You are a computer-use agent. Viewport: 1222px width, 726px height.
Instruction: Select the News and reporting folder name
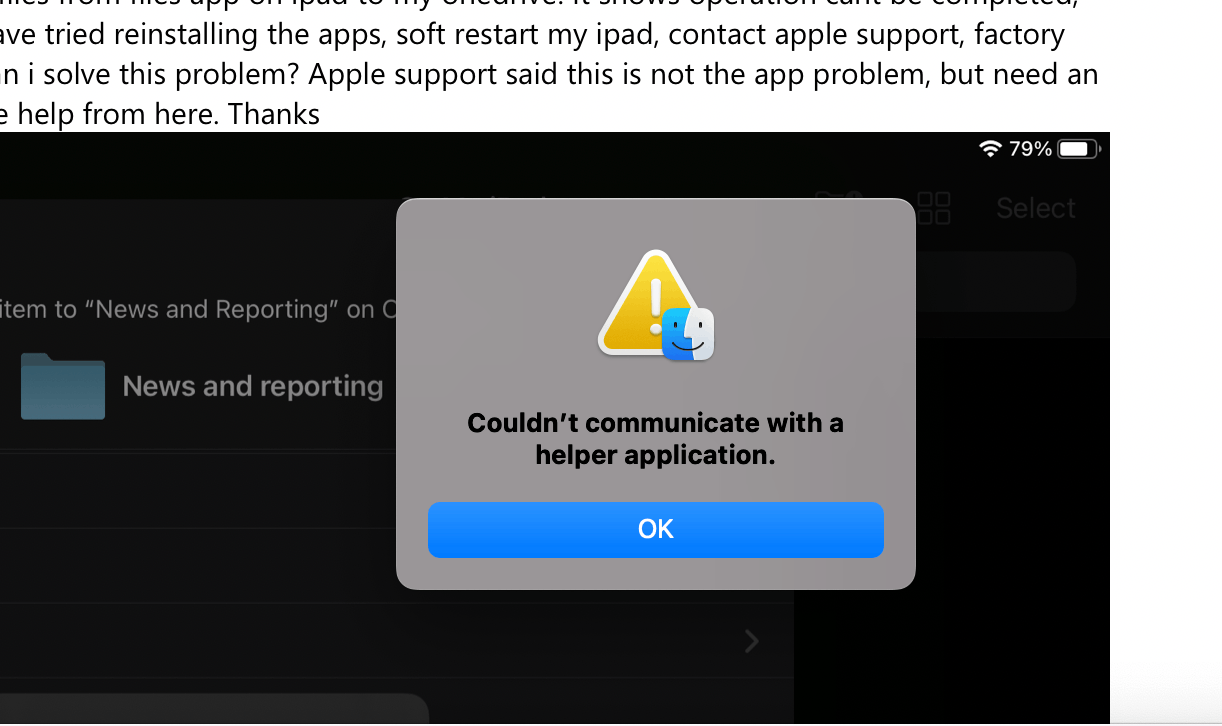pos(253,386)
